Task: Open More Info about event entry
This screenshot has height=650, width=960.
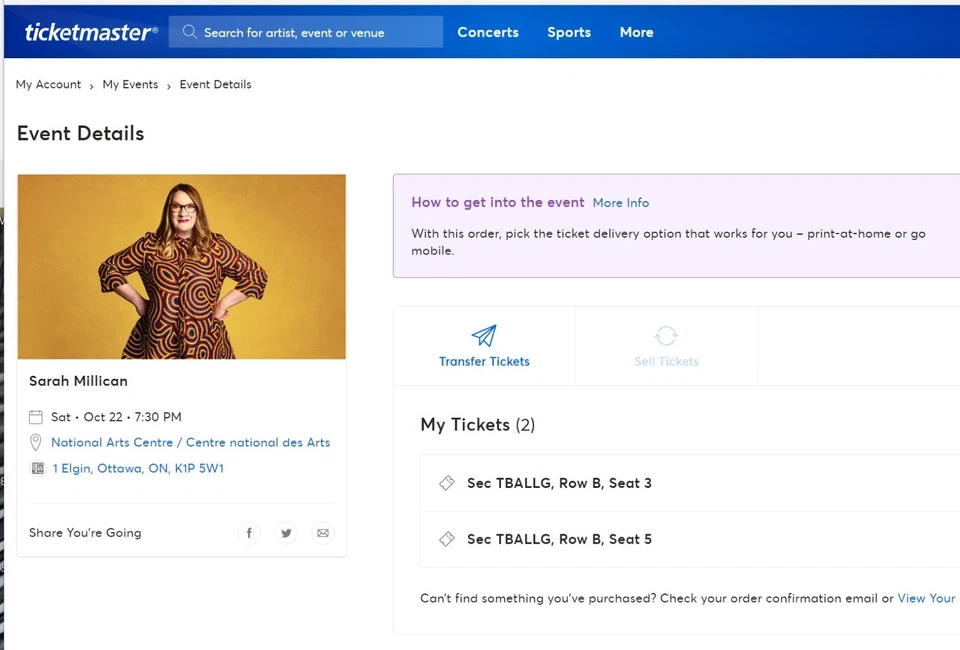Action: [620, 202]
